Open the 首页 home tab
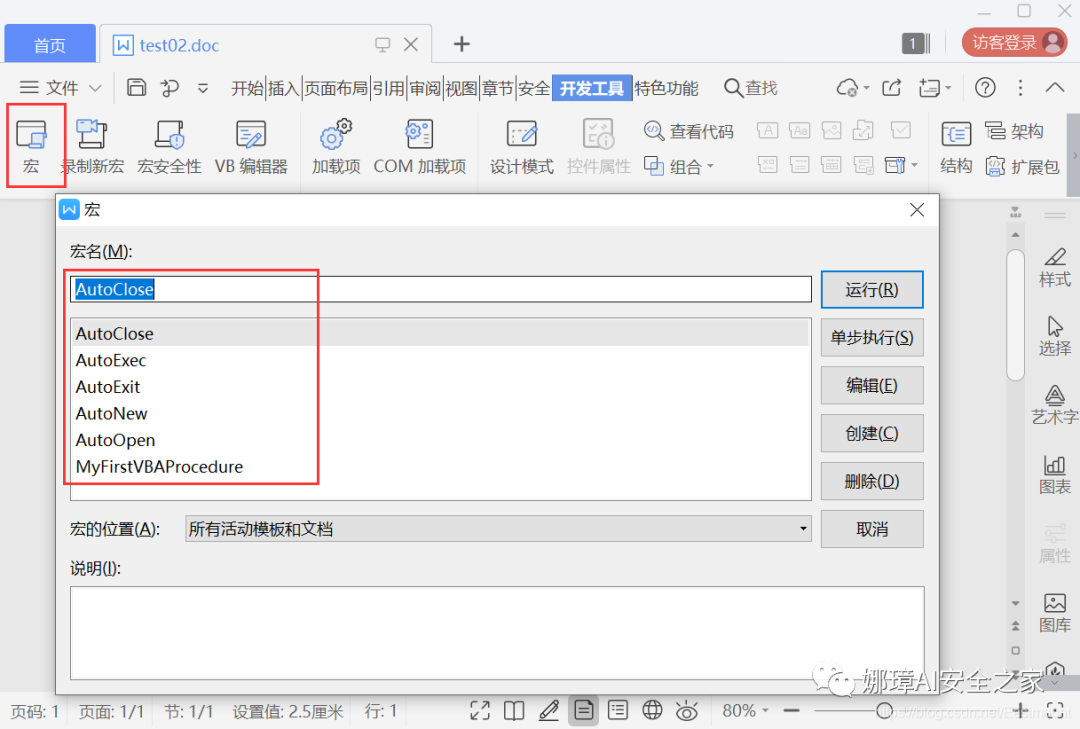Image resolution: width=1080 pixels, height=729 pixels. point(50,45)
